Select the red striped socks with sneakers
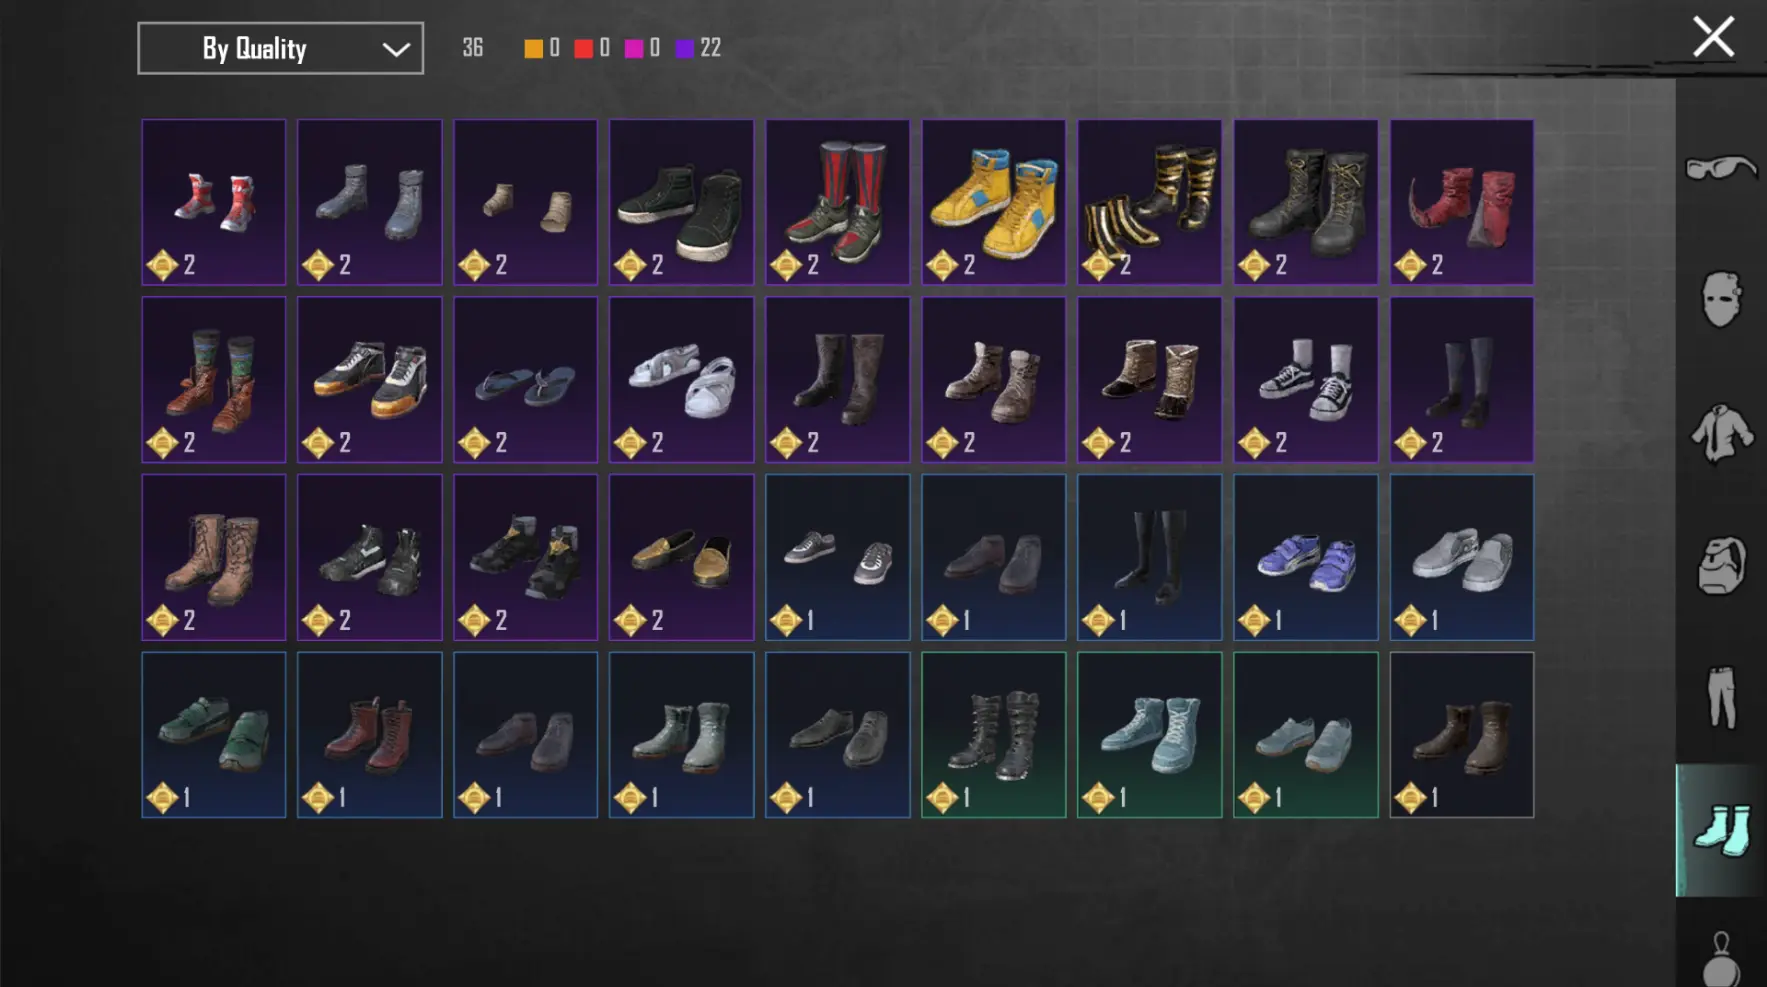Image resolution: width=1767 pixels, height=987 pixels. point(837,202)
